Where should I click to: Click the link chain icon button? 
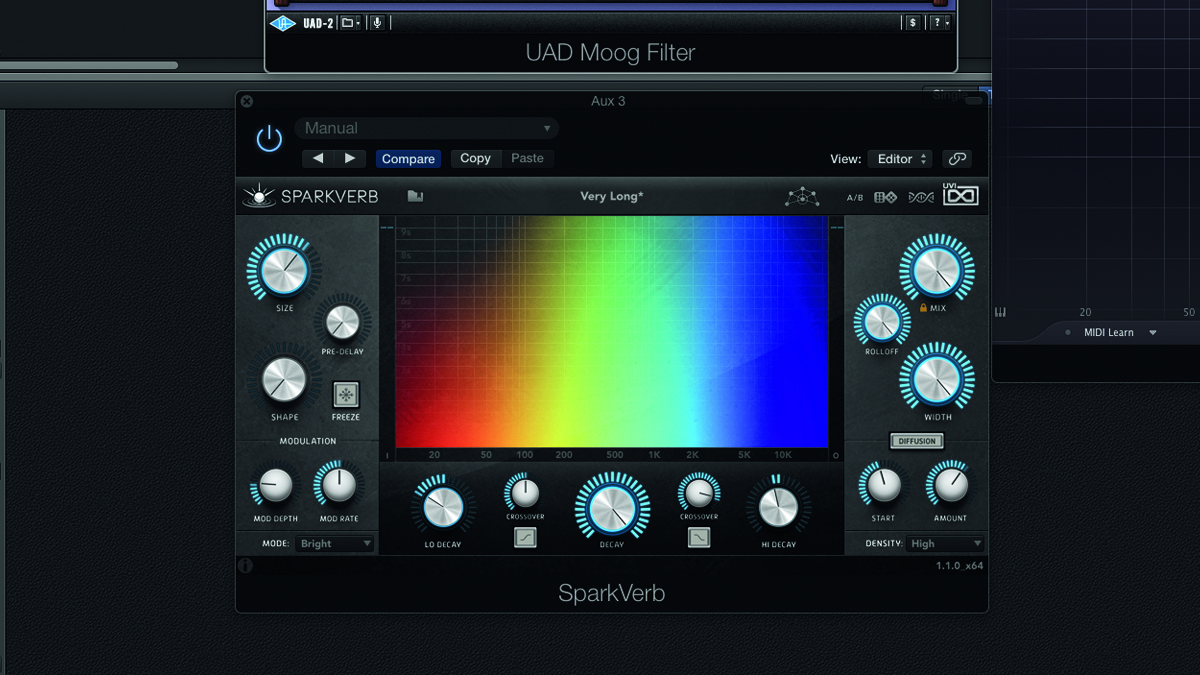(x=957, y=159)
